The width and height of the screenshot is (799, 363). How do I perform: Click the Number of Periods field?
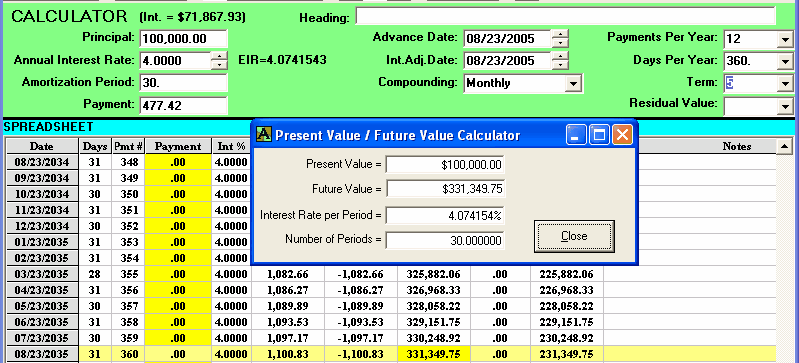click(445, 240)
